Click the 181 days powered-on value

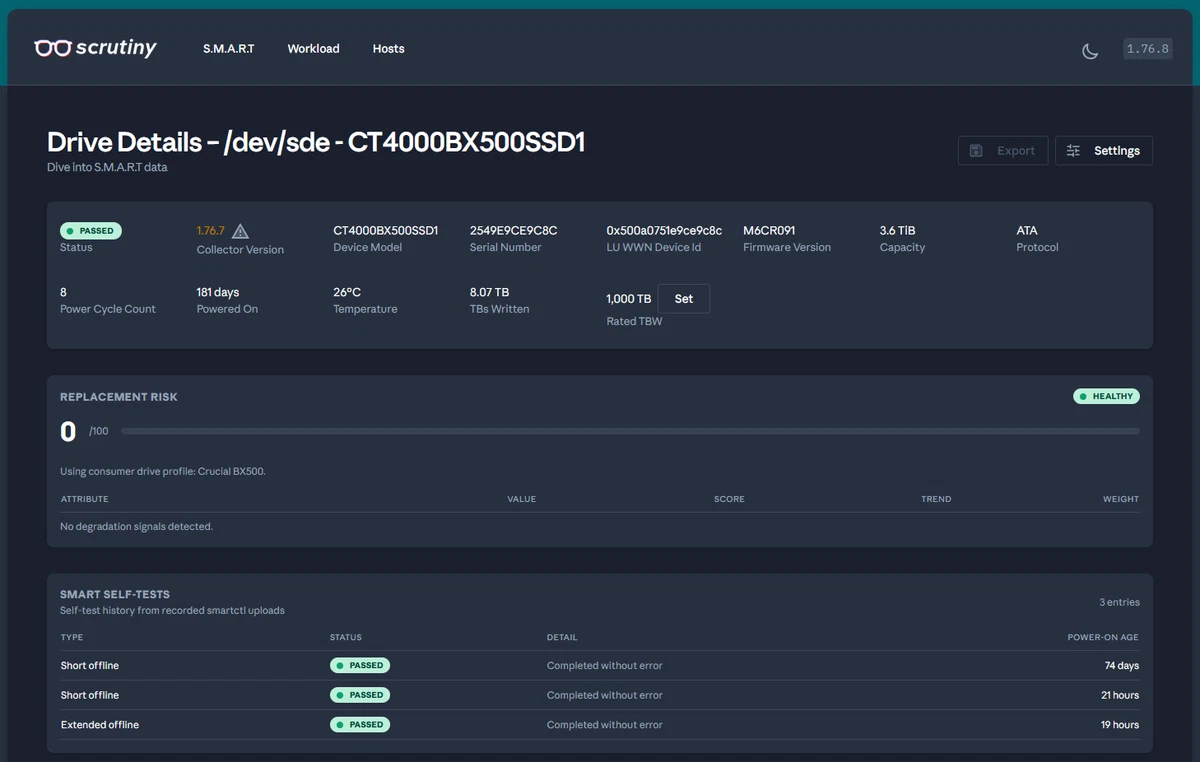(218, 293)
